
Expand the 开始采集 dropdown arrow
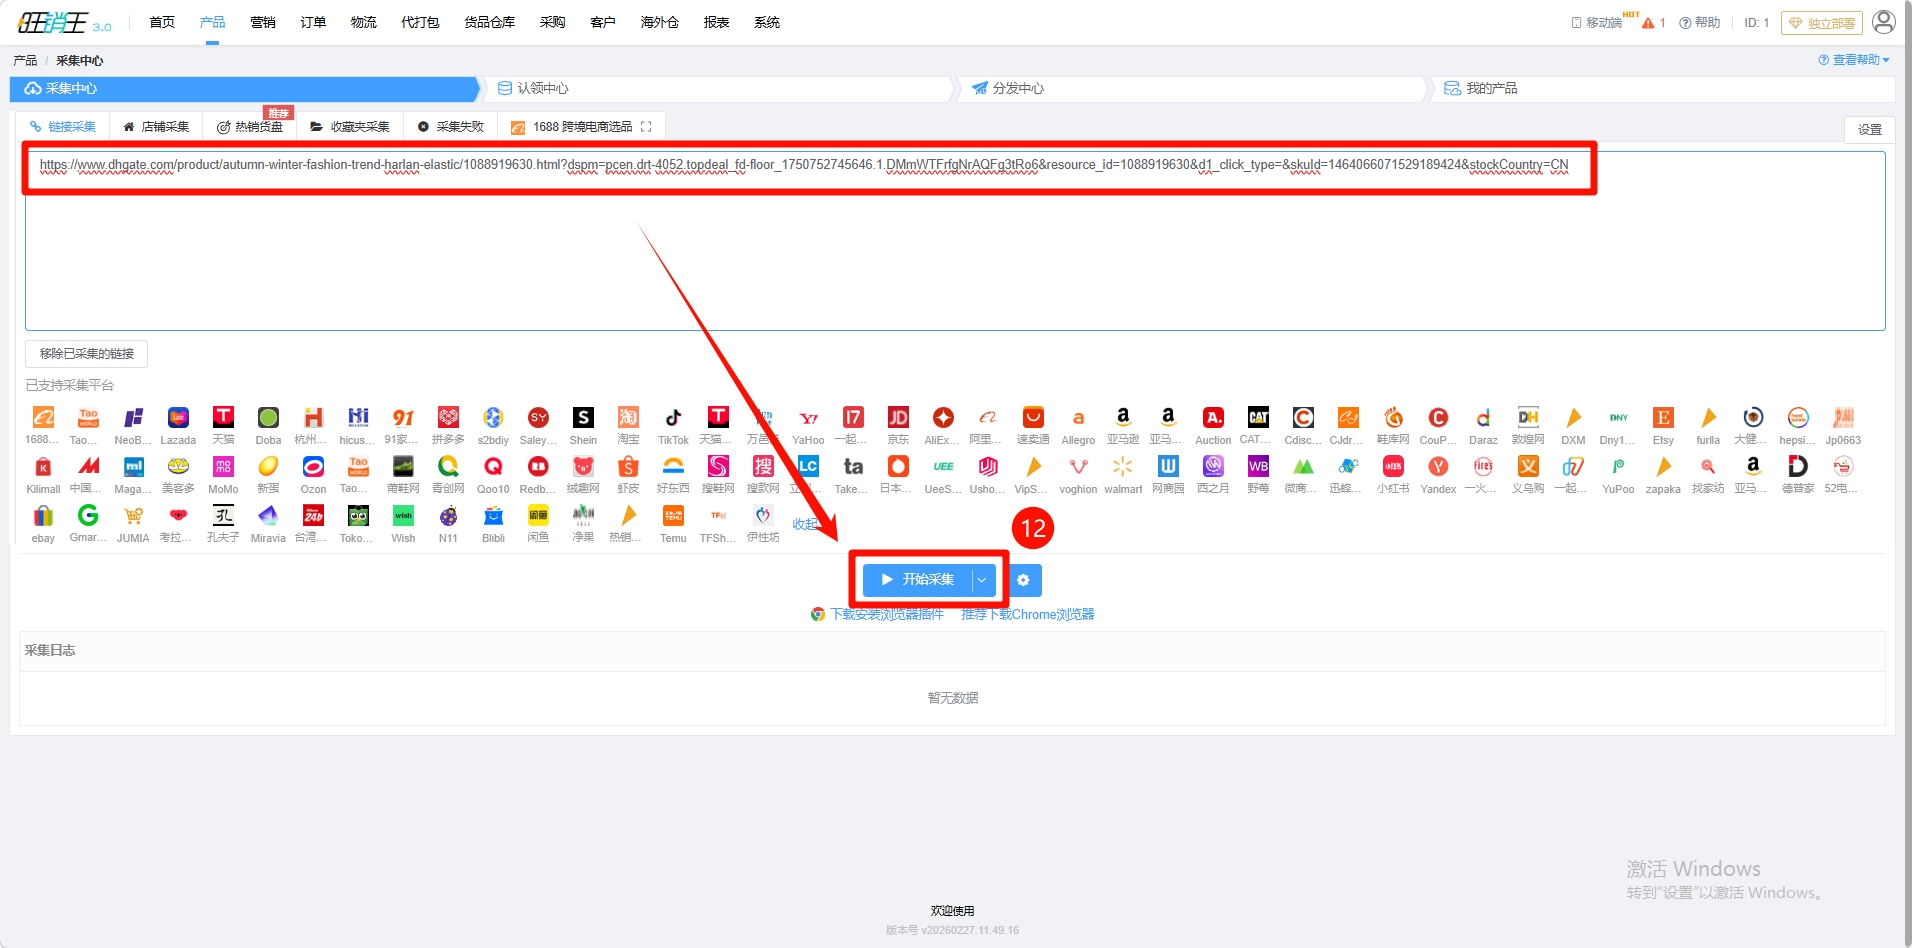click(x=982, y=580)
